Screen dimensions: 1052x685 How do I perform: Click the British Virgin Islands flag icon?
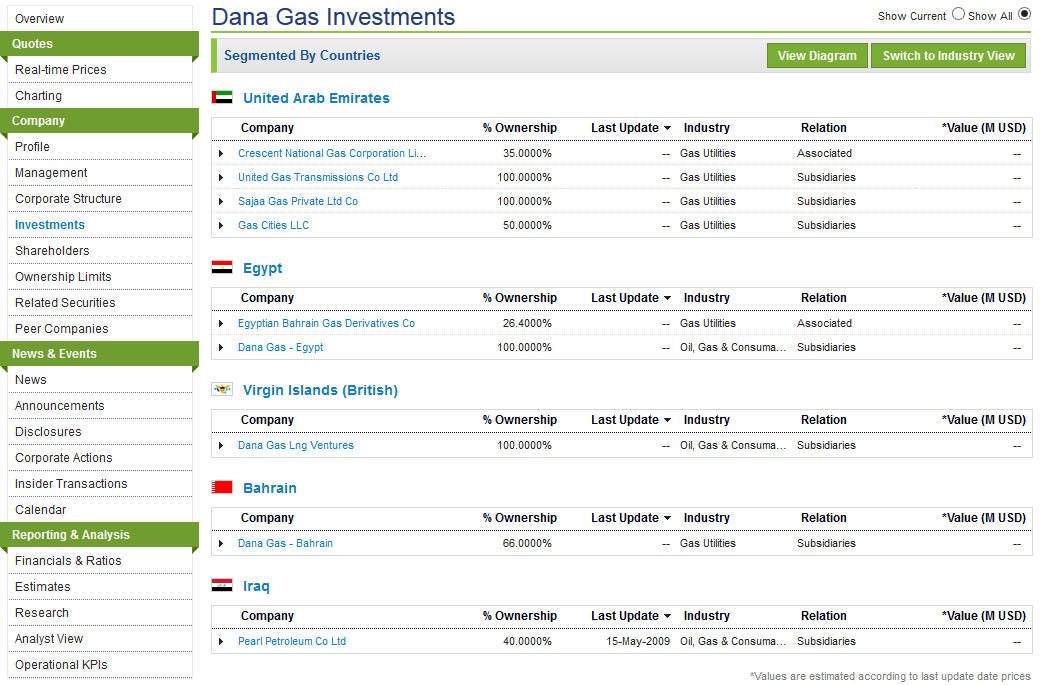click(x=222, y=389)
